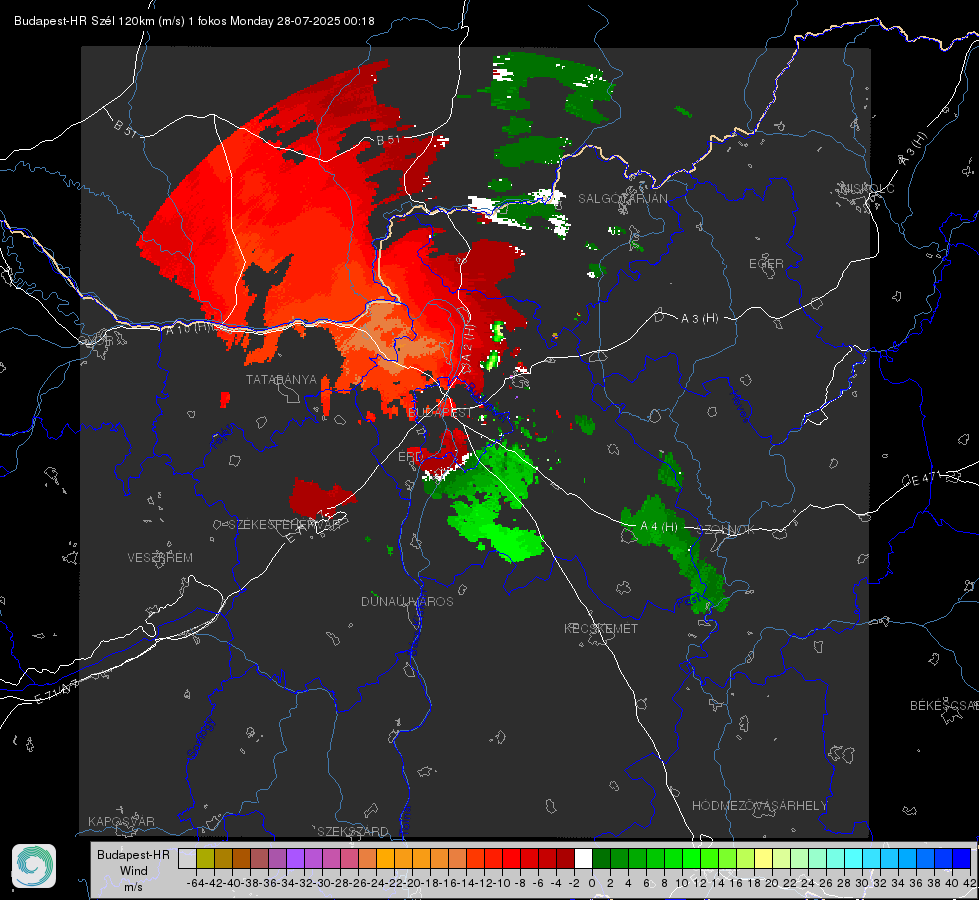Click the legend value '-64'
This screenshot has width=979, height=900.
point(196,883)
